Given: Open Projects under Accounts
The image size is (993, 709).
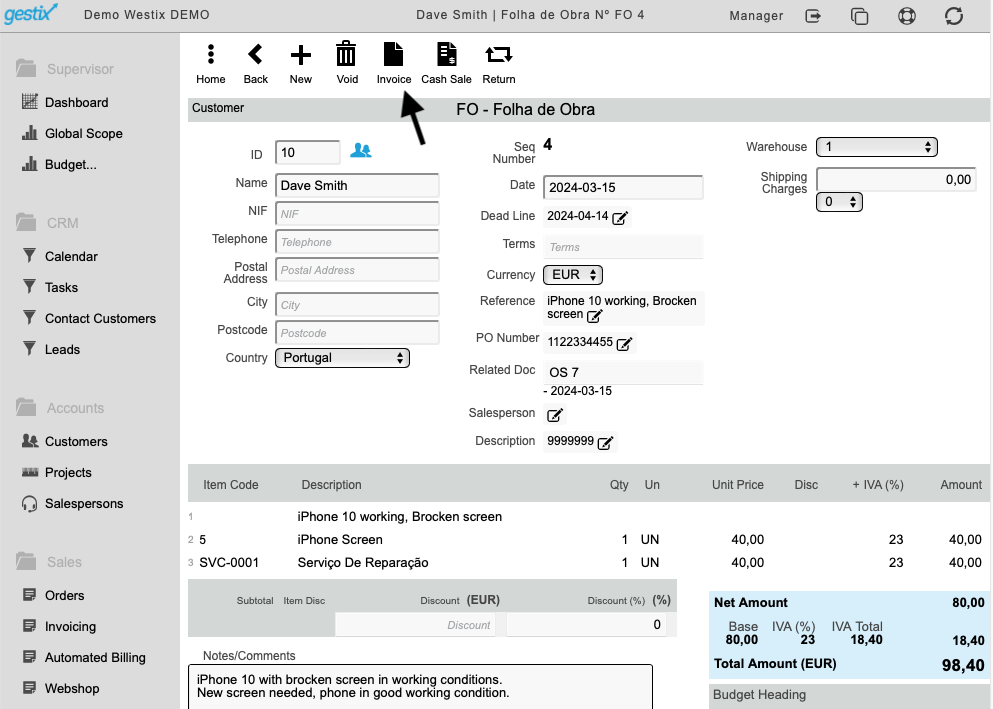Looking at the screenshot, I should (x=56, y=472).
